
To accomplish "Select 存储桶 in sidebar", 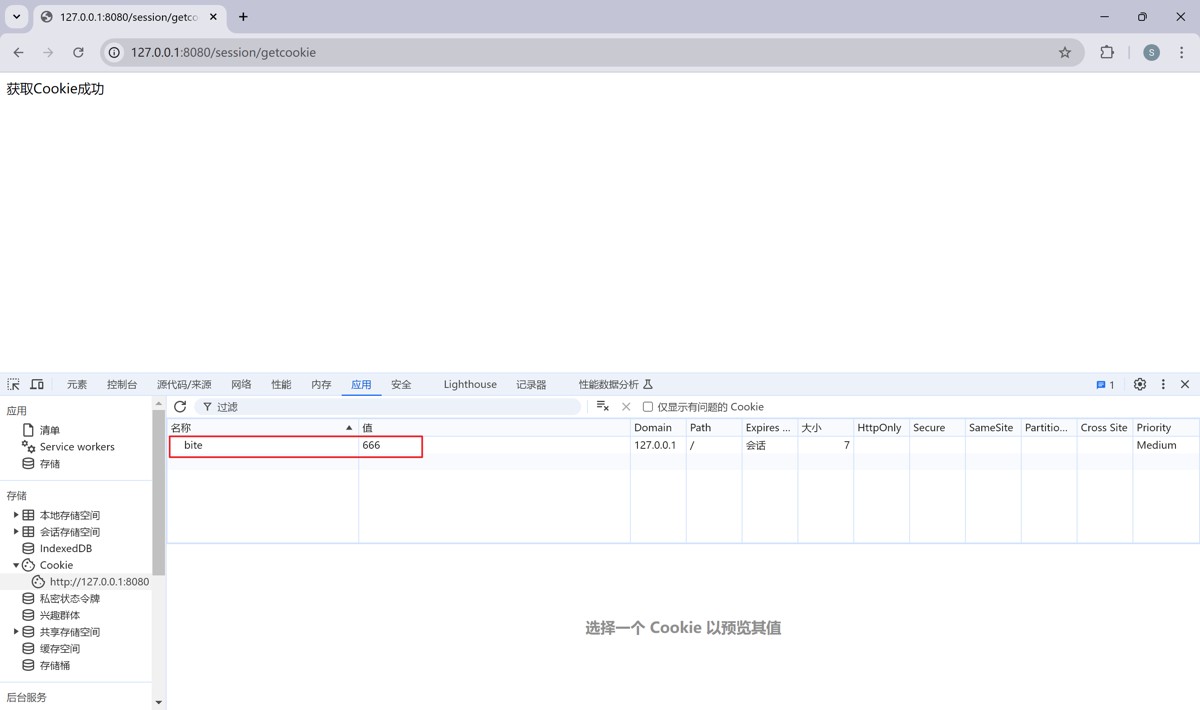I will (x=54, y=665).
